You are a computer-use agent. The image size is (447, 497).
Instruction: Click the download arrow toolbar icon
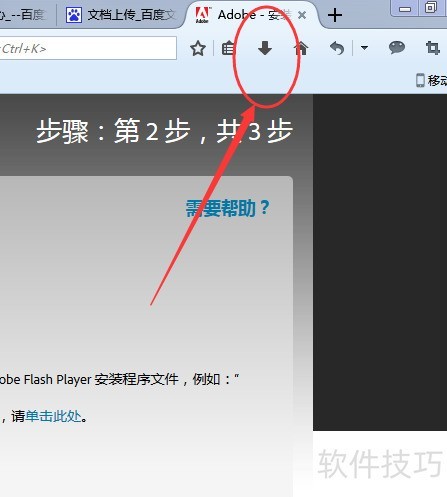coord(265,48)
